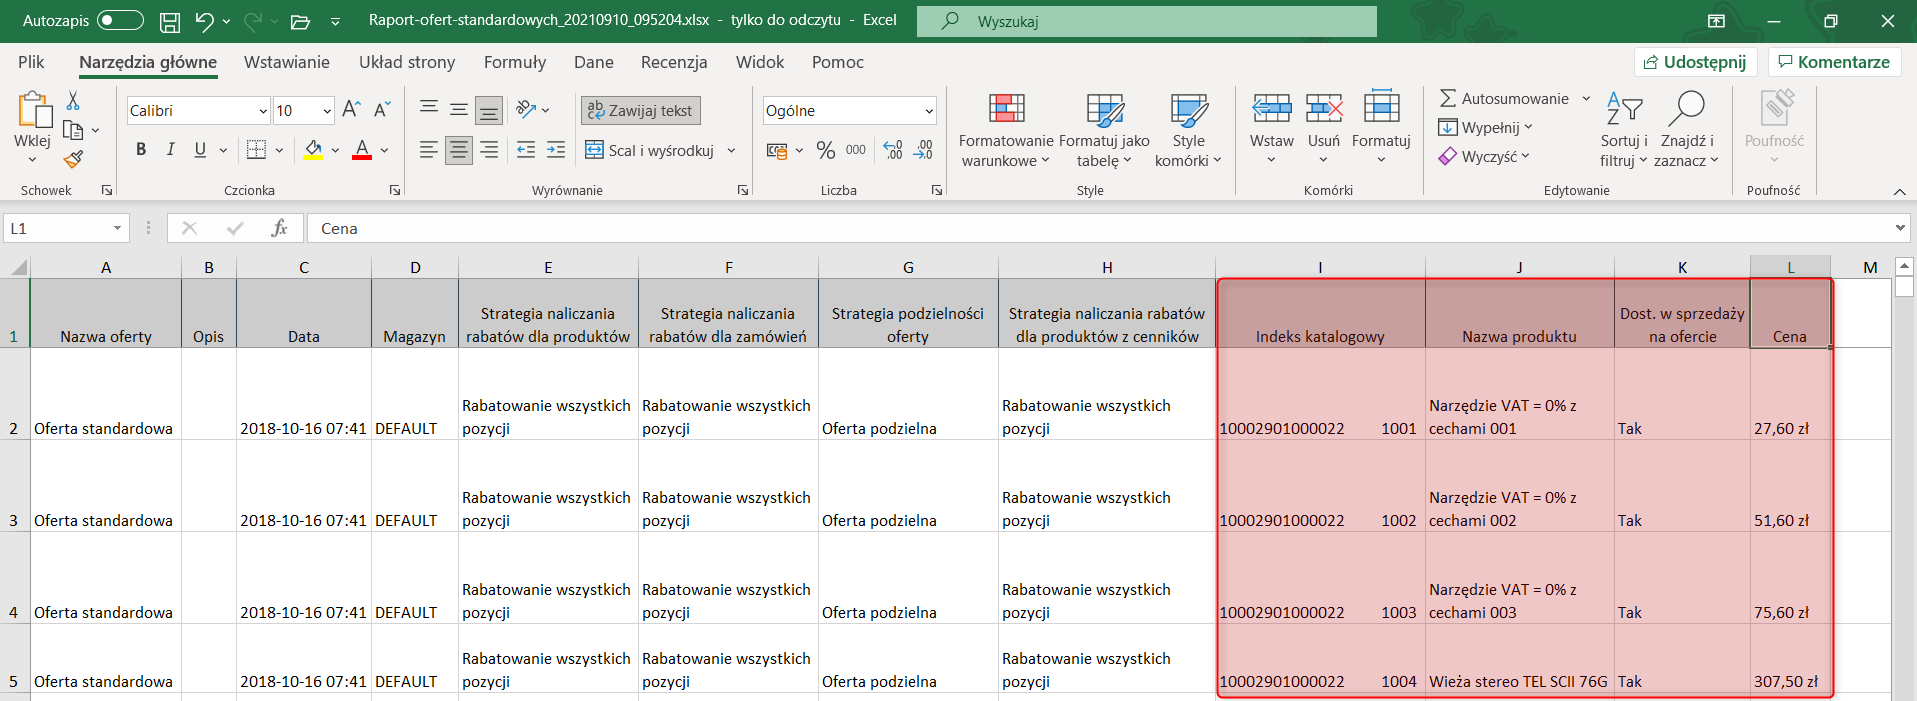
Task: Click the Udostępnij button
Action: click(x=1695, y=62)
